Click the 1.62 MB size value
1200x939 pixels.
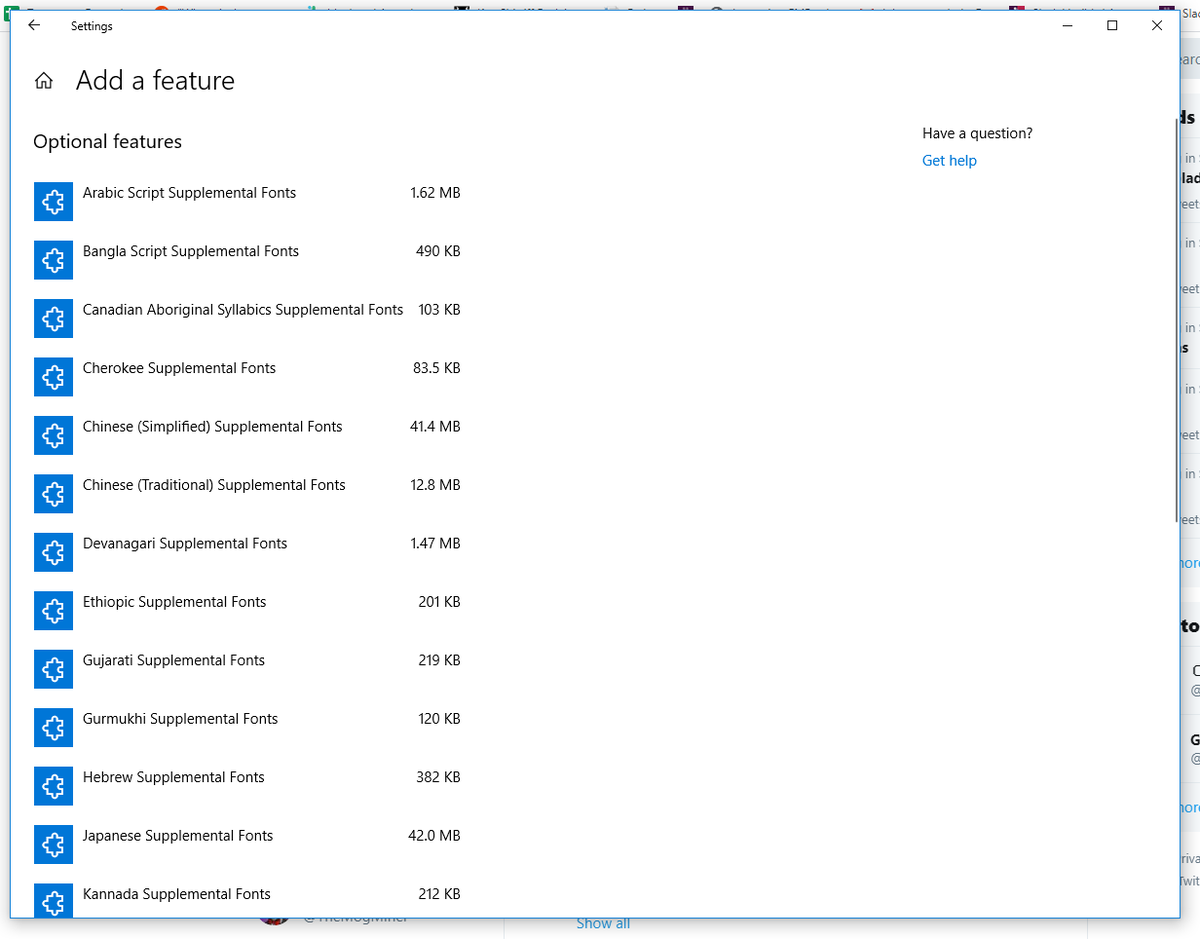pos(435,193)
